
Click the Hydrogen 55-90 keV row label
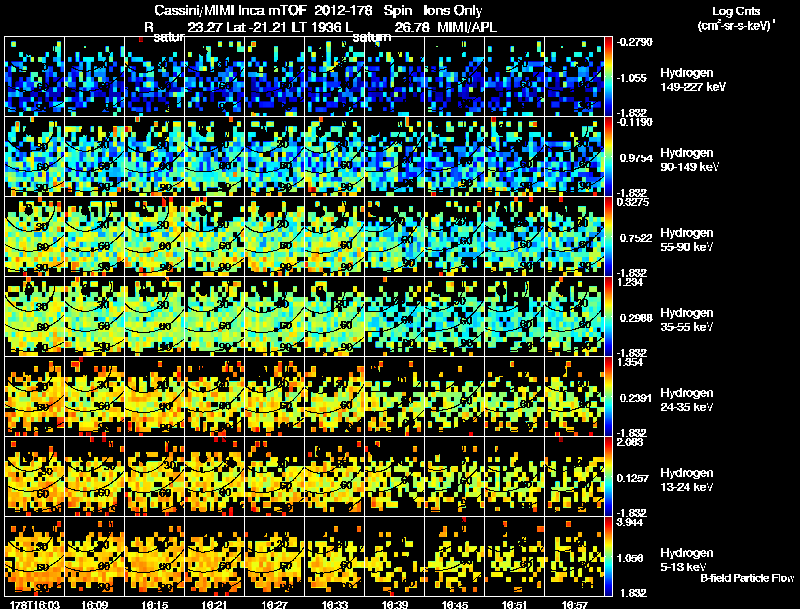687,240
